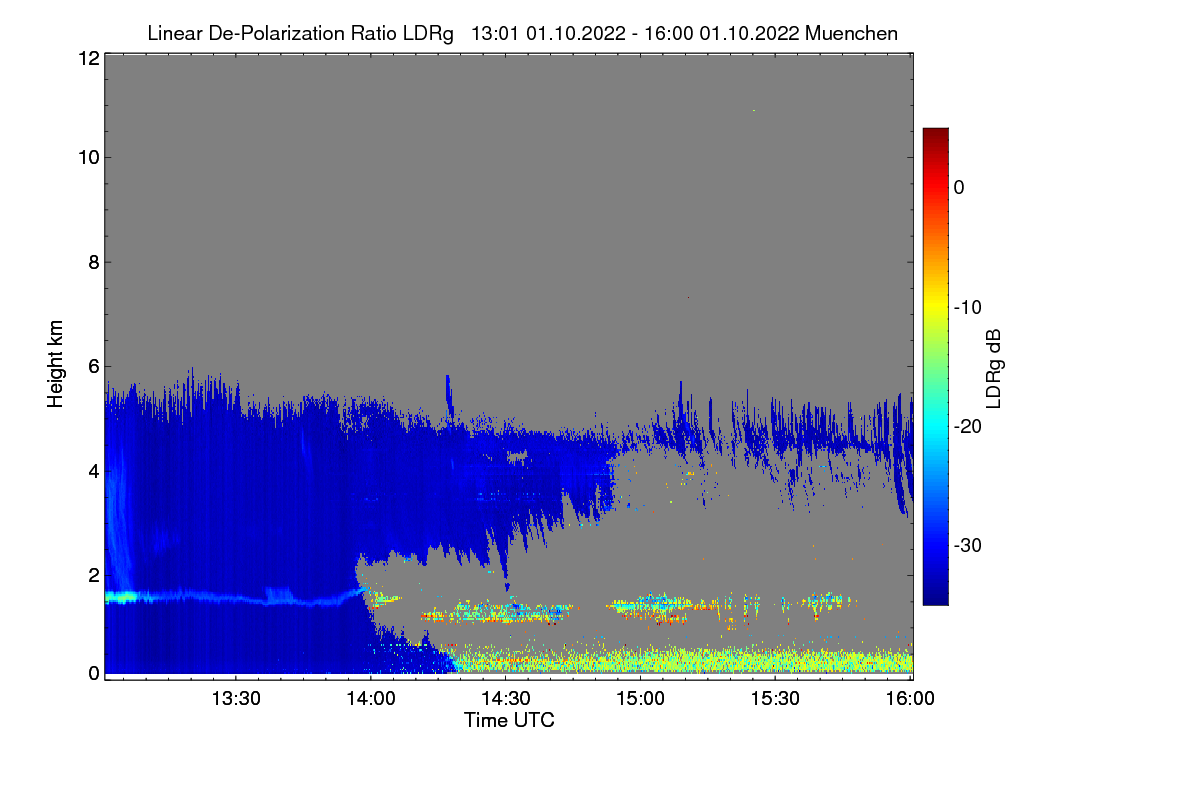Click the colorbar tick label -20

pyautogui.click(x=968, y=426)
